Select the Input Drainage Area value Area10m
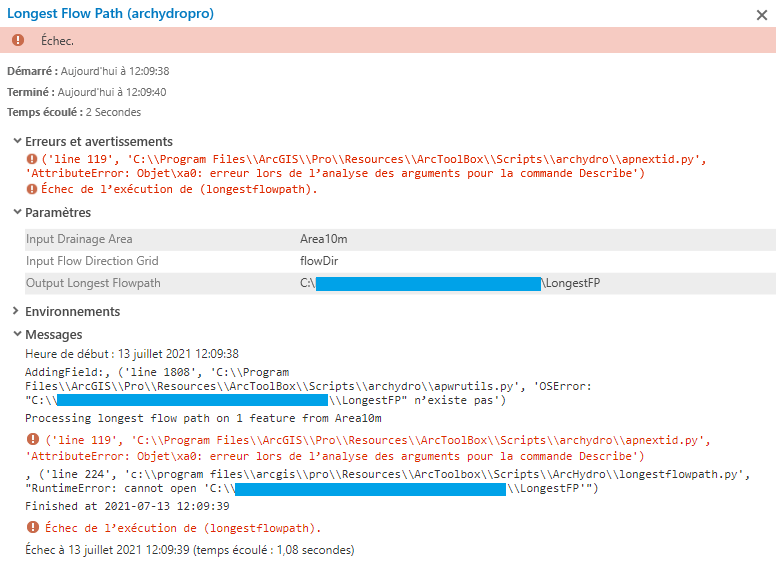 (x=324, y=239)
